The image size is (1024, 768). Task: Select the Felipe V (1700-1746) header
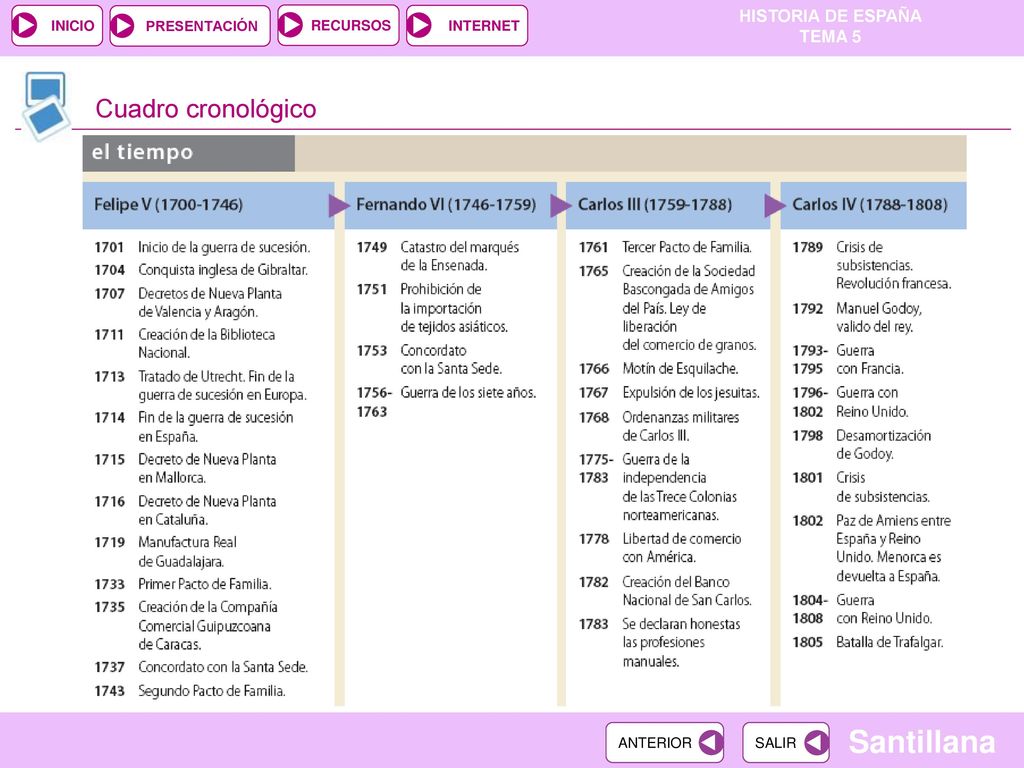tap(208, 205)
